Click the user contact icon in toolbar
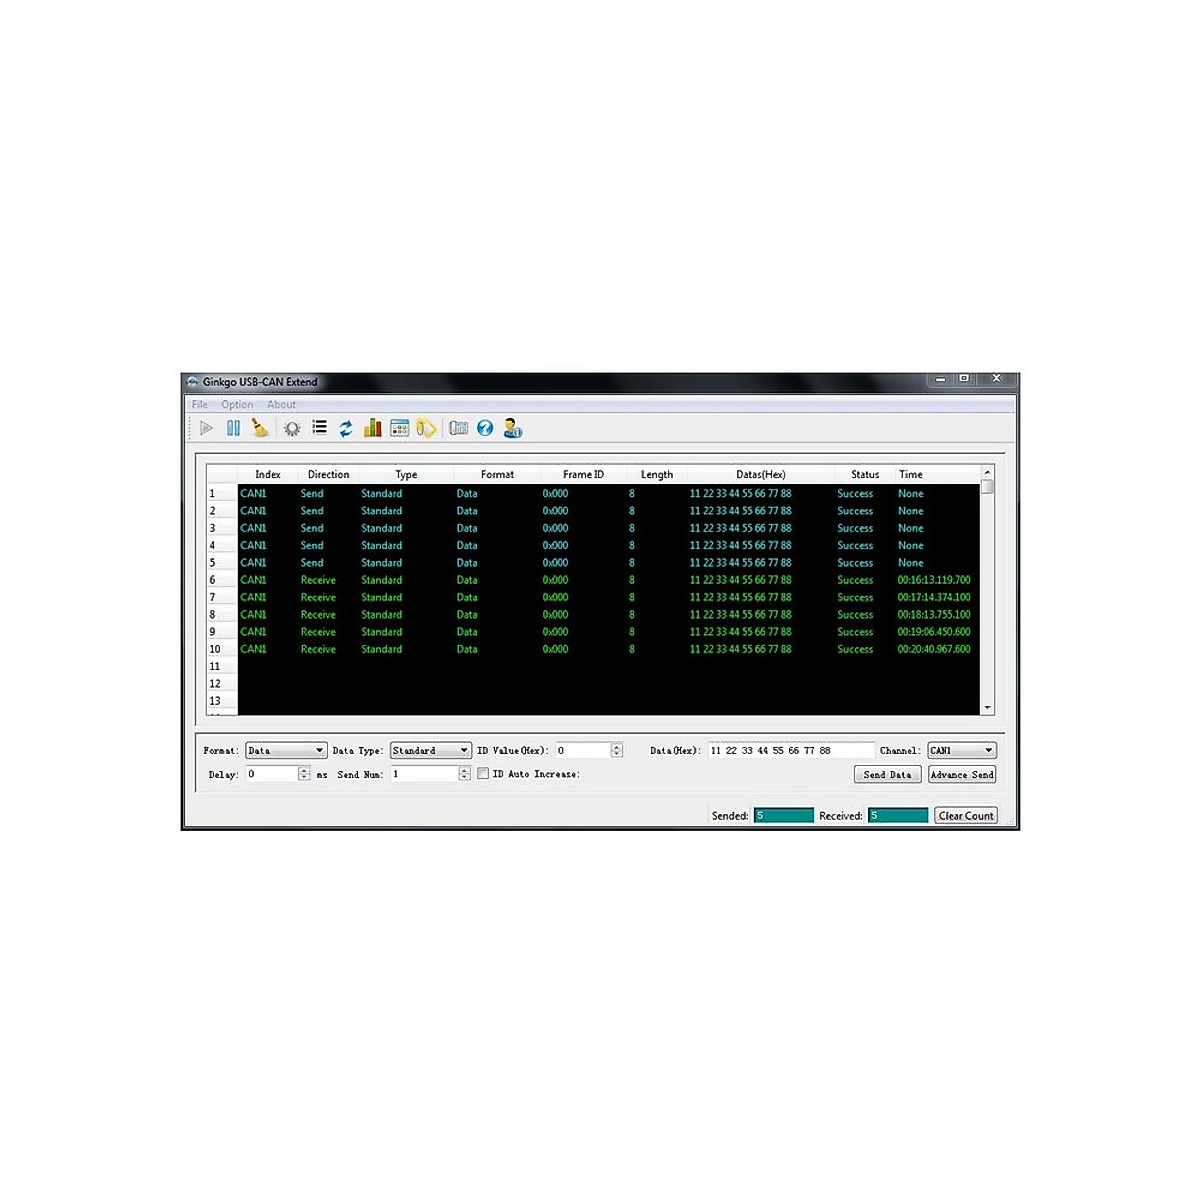This screenshot has height=1200, width=1200. 512,428
